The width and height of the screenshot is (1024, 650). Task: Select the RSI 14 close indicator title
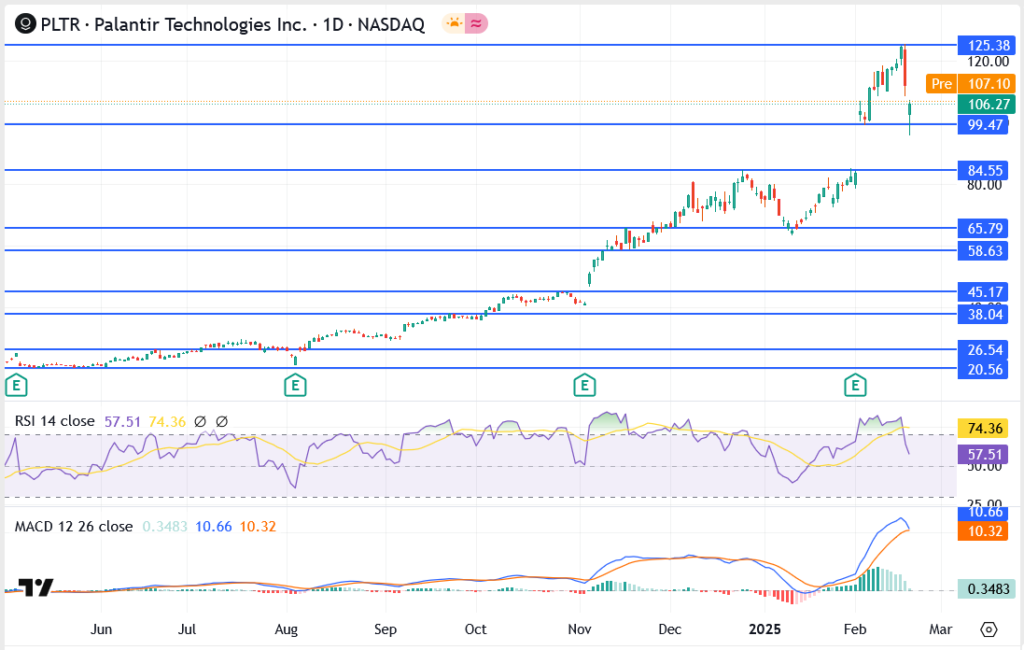pyautogui.click(x=54, y=422)
